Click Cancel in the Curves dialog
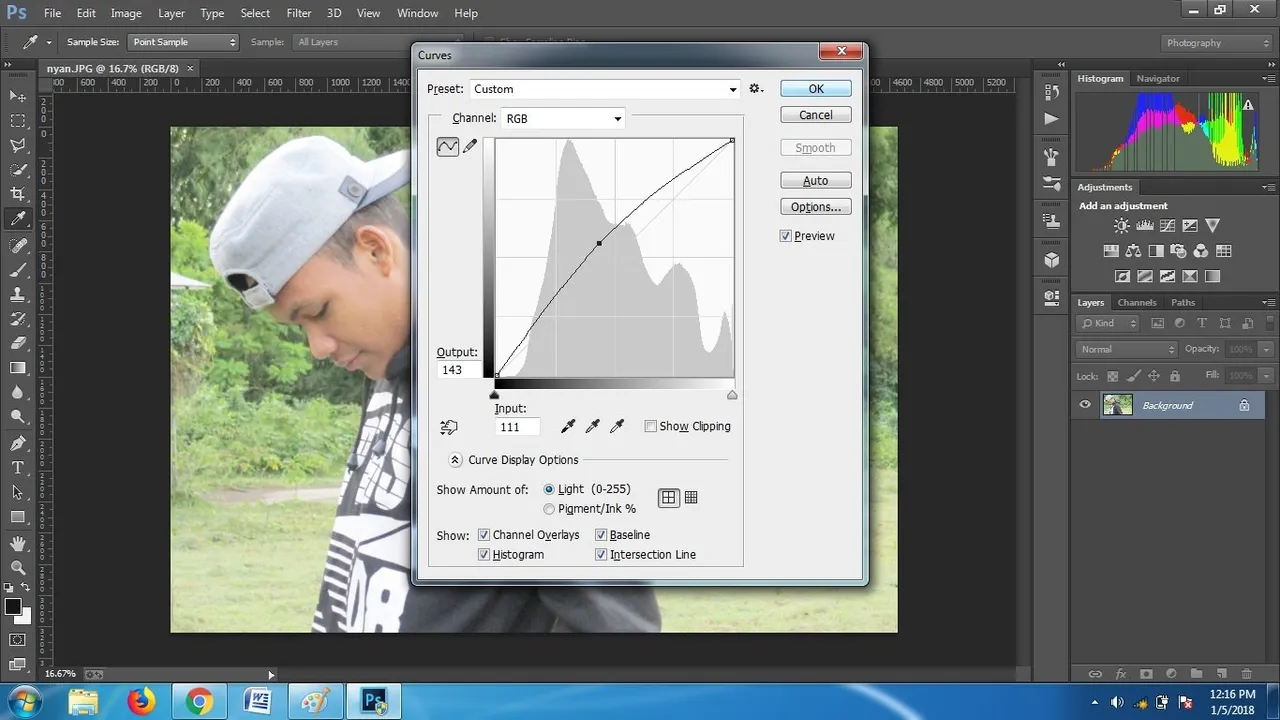Image resolution: width=1280 pixels, height=720 pixels. tap(816, 115)
